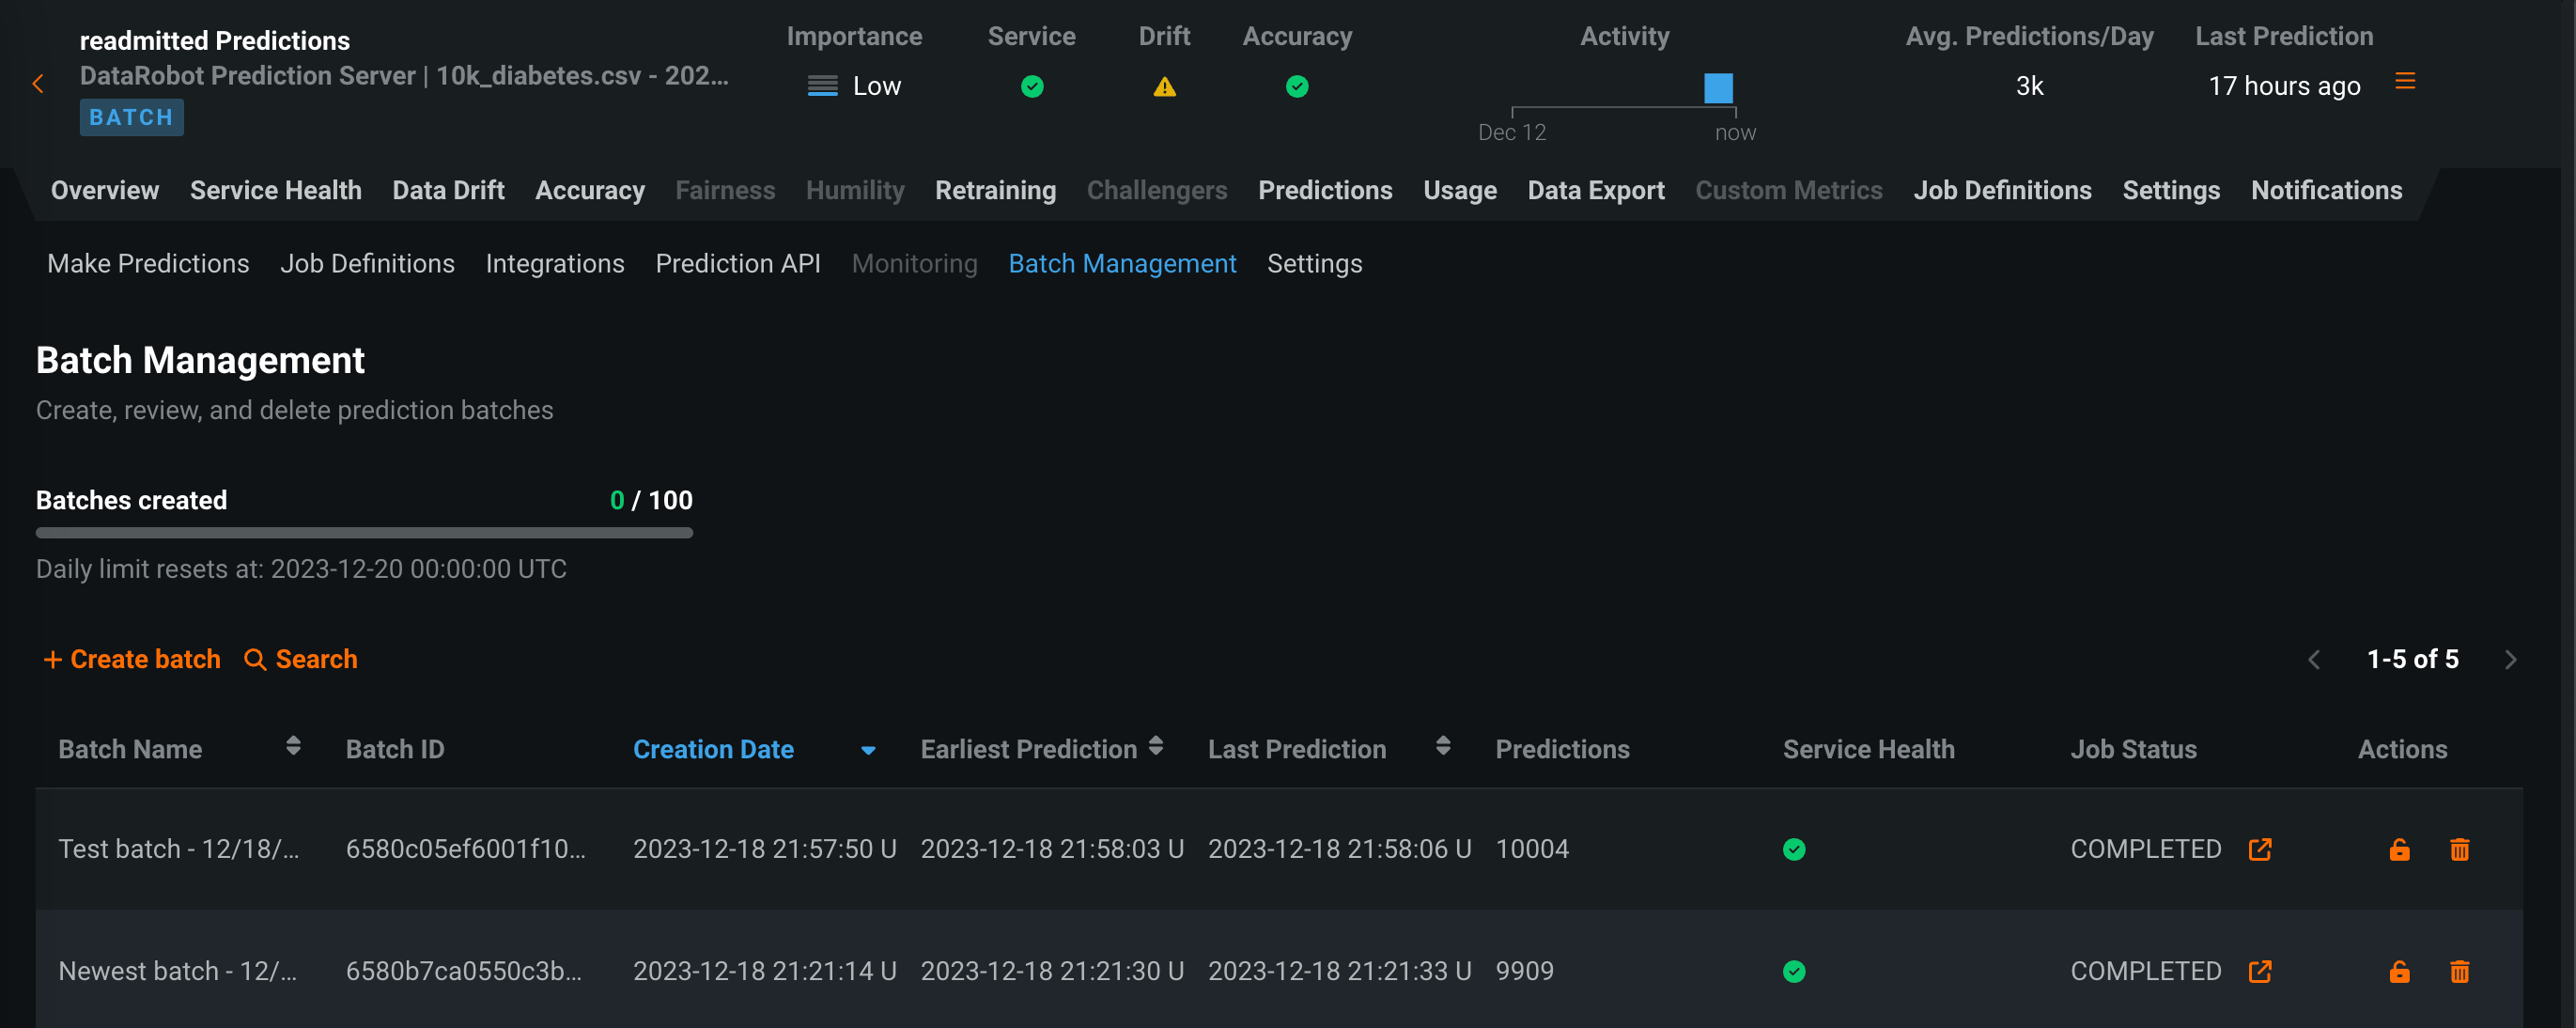
Task: Toggle the lock on the Newest batch row
Action: (2399, 971)
